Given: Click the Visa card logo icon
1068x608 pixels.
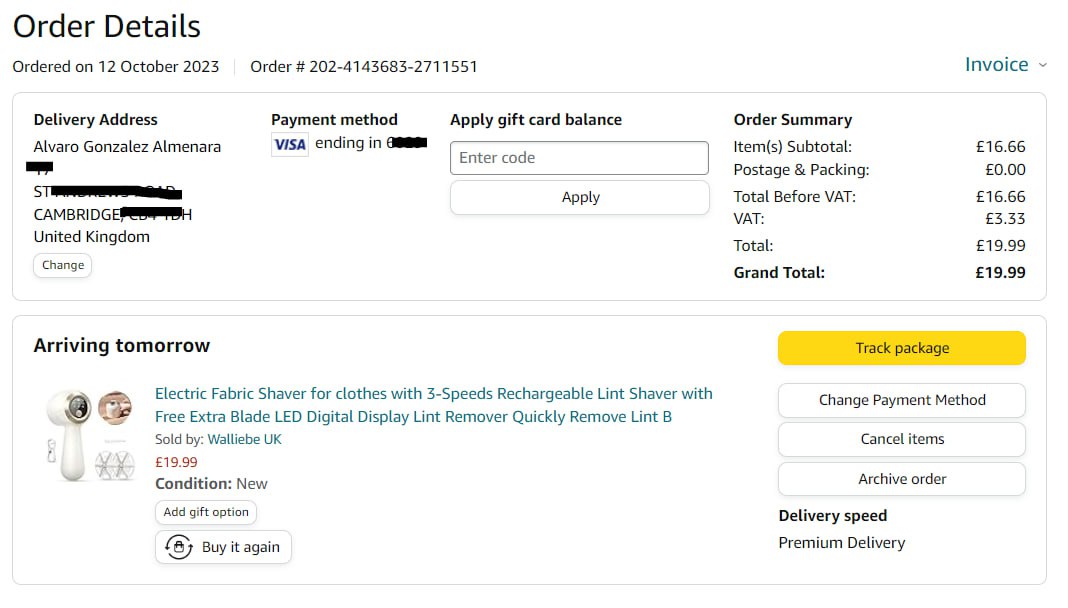Looking at the screenshot, I should pyautogui.click(x=290, y=144).
